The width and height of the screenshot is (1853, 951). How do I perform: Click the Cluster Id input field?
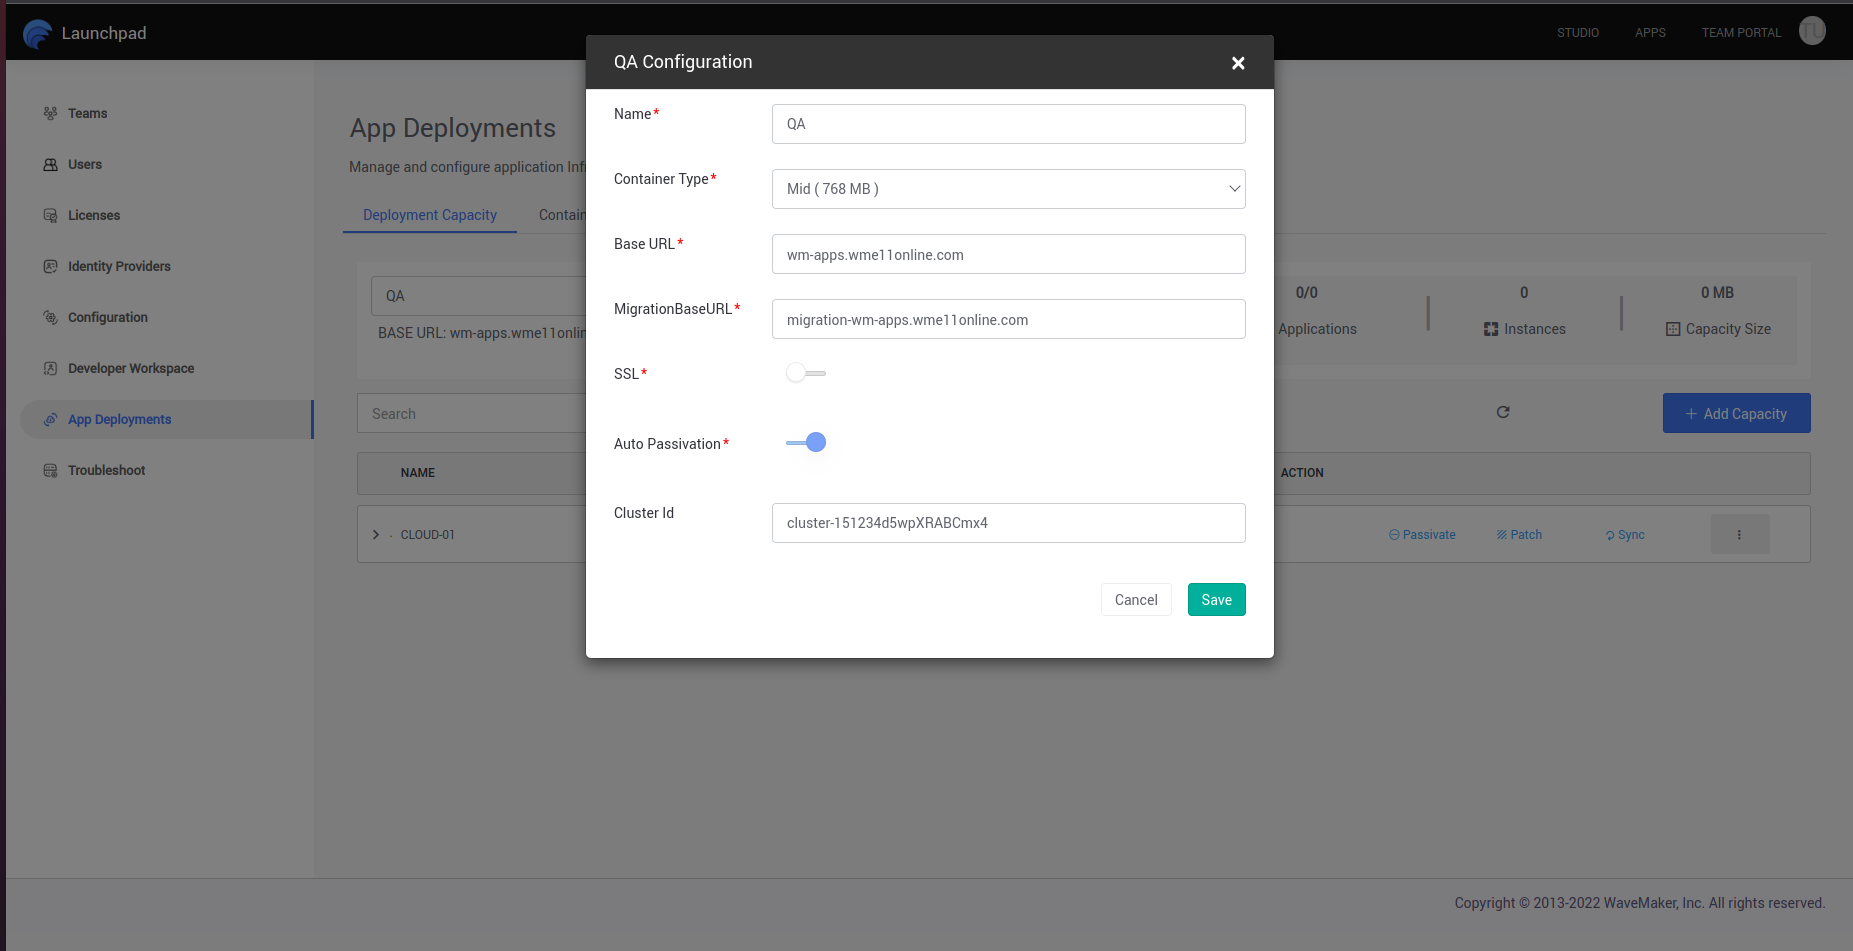tap(1008, 523)
